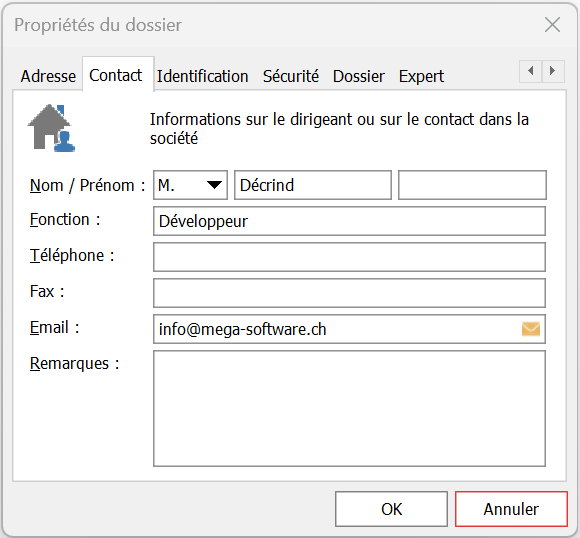
Task: Select the Fonction field containing Développeur
Action: point(350,221)
